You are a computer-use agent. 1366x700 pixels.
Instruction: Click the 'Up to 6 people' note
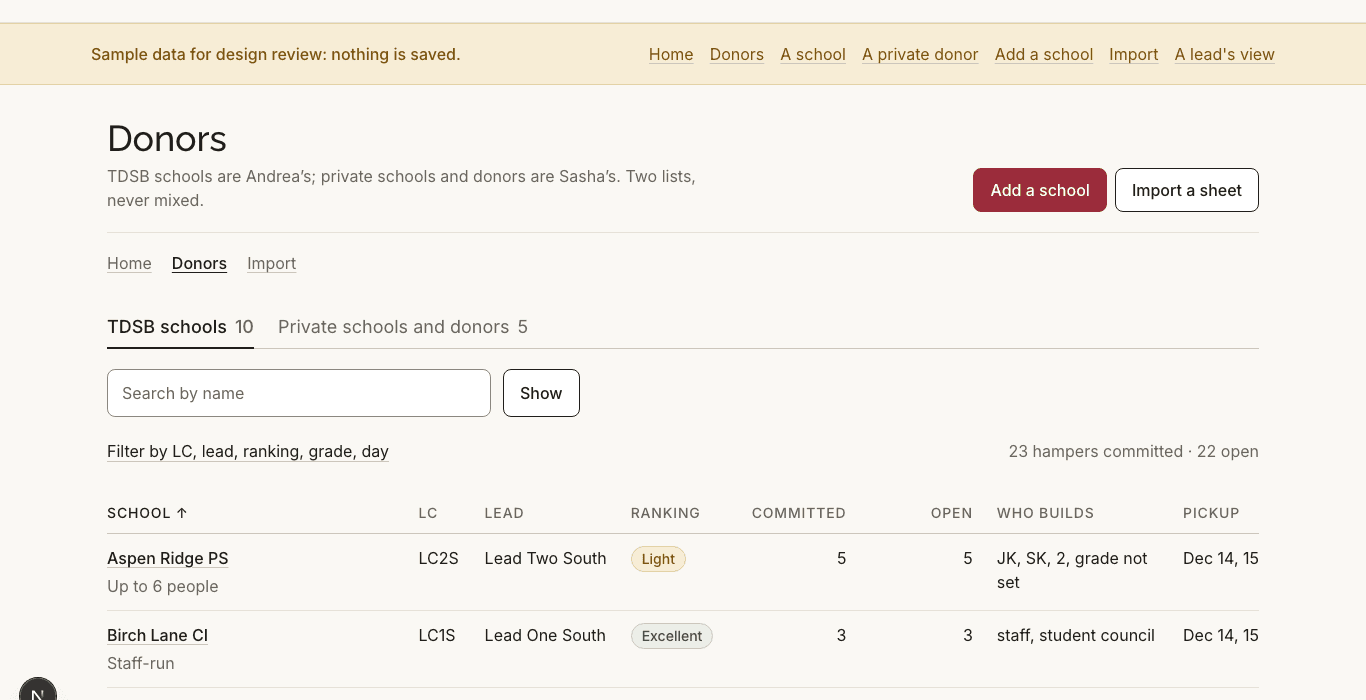coord(163,586)
